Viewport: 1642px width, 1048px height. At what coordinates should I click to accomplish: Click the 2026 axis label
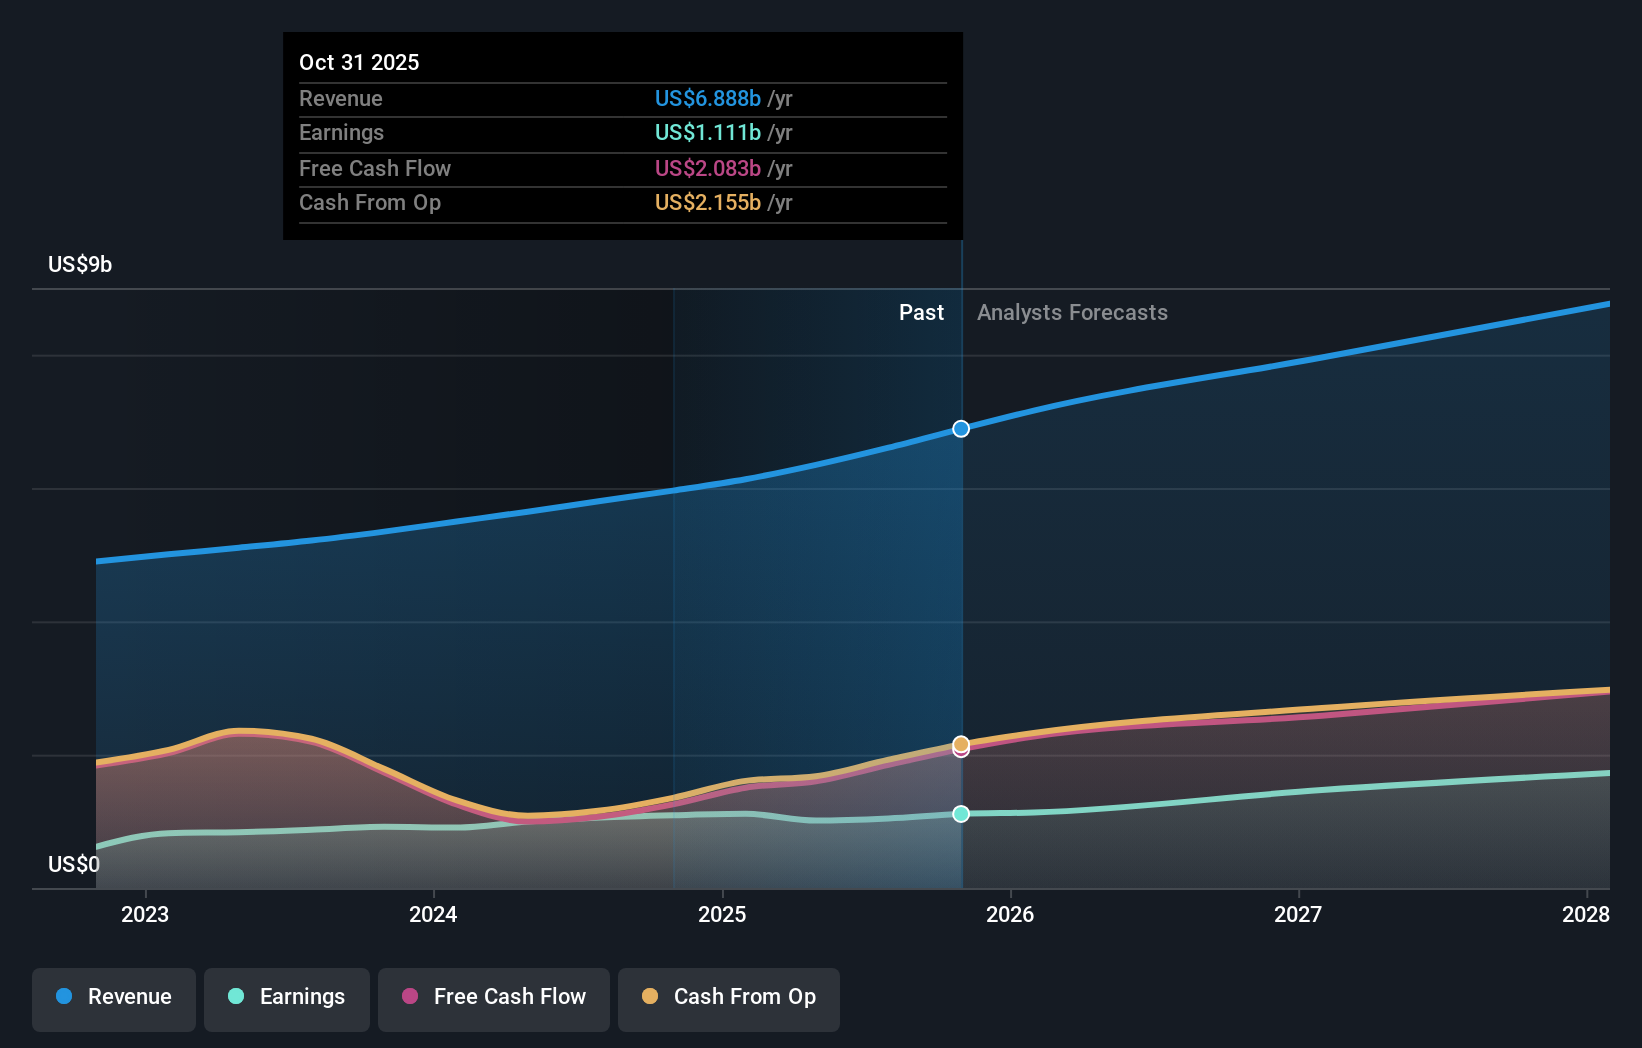click(x=1011, y=914)
